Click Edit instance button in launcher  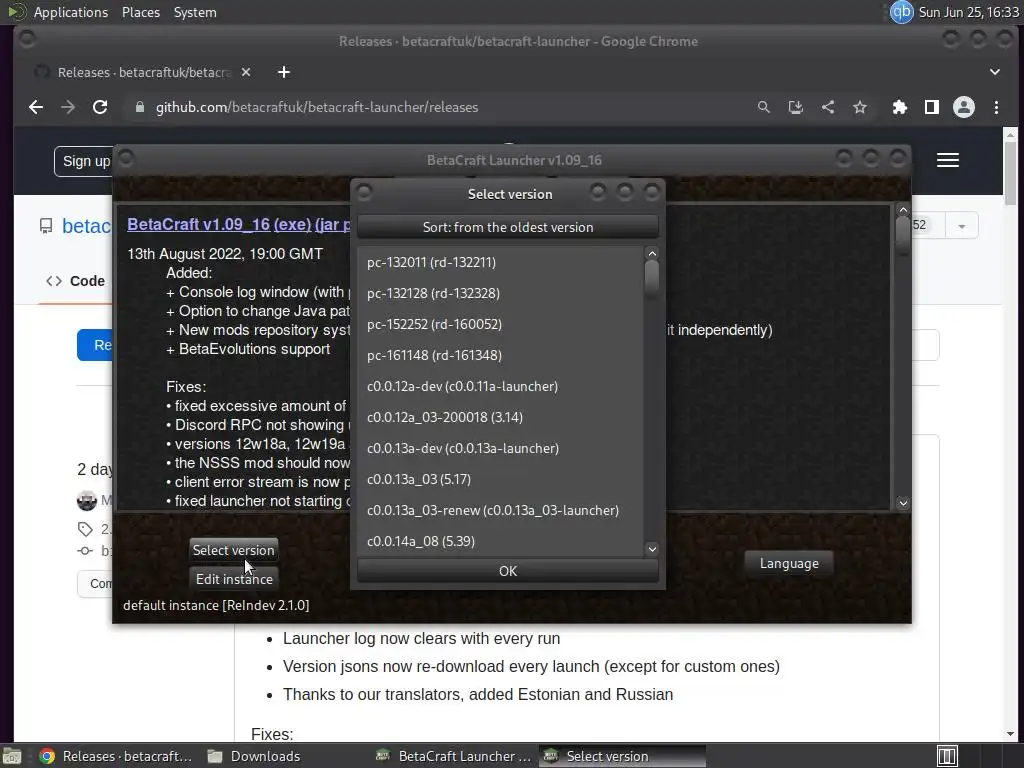(x=234, y=579)
